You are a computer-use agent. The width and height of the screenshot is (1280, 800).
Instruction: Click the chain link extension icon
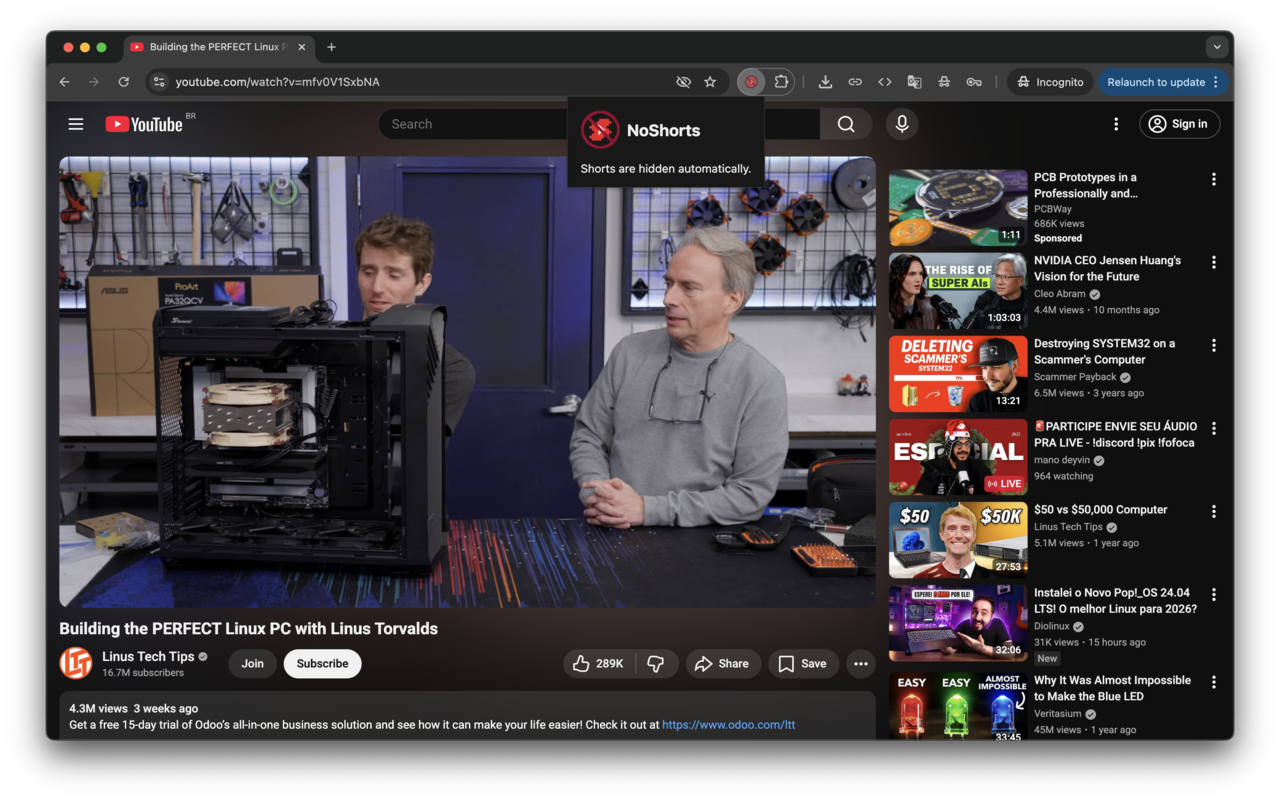pos(855,82)
